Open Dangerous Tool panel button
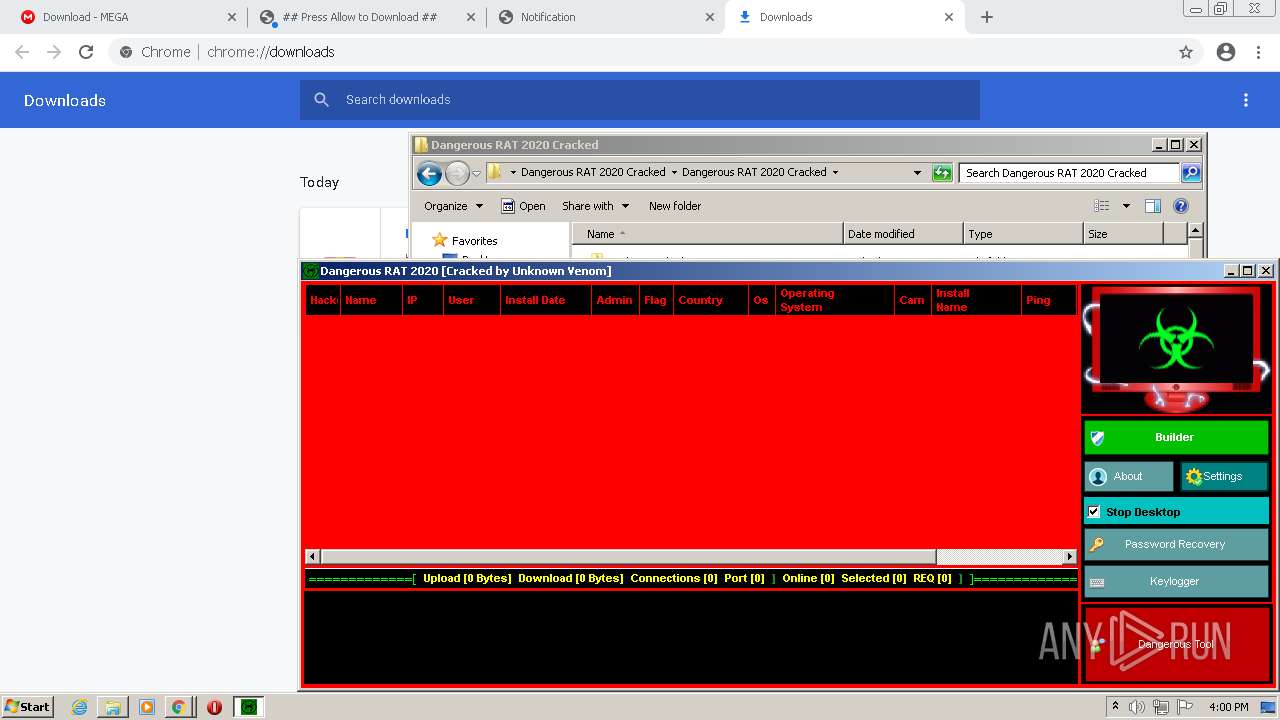The image size is (1280, 720). 1176,644
